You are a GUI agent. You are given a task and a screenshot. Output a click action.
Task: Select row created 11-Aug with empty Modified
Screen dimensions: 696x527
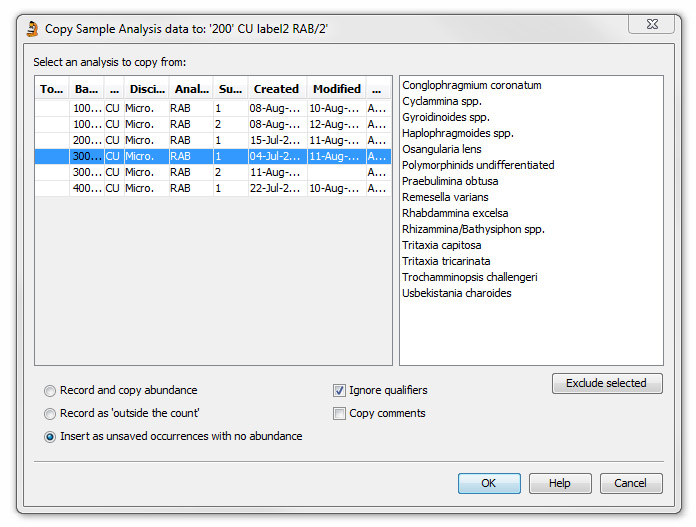[x=213, y=172]
